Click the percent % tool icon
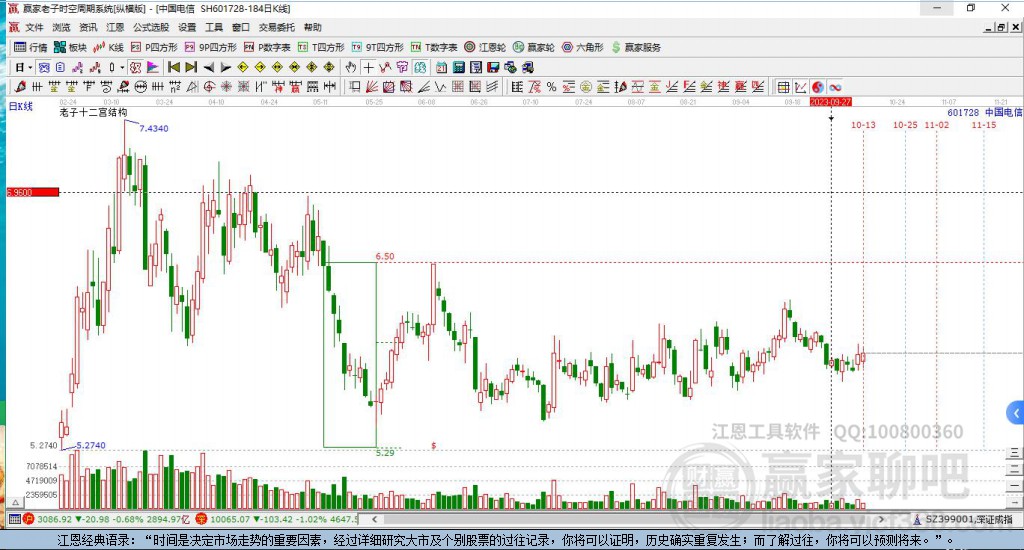Viewport: 1024px width, 550px height. pos(552,86)
